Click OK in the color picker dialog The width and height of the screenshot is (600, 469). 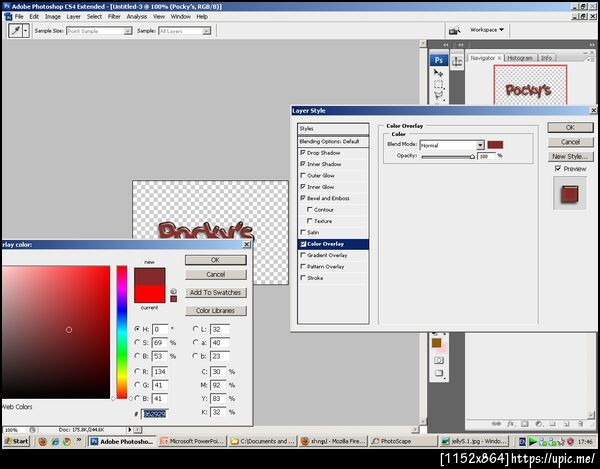tap(215, 260)
